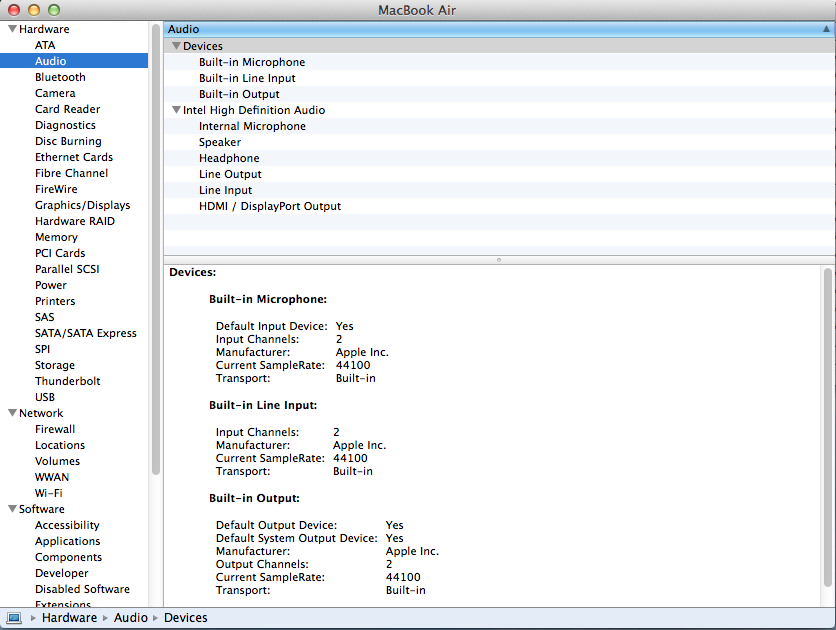Collapse Intel High Definition Audio group
Image resolution: width=836 pixels, height=630 pixels.
coord(176,110)
